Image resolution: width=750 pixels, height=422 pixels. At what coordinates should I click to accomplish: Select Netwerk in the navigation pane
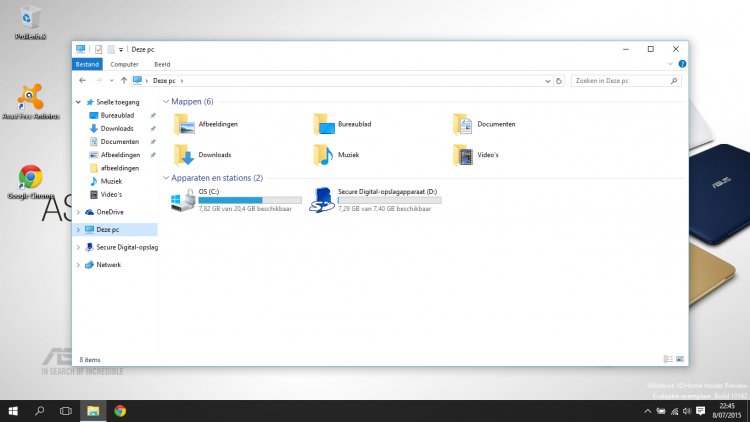click(108, 265)
